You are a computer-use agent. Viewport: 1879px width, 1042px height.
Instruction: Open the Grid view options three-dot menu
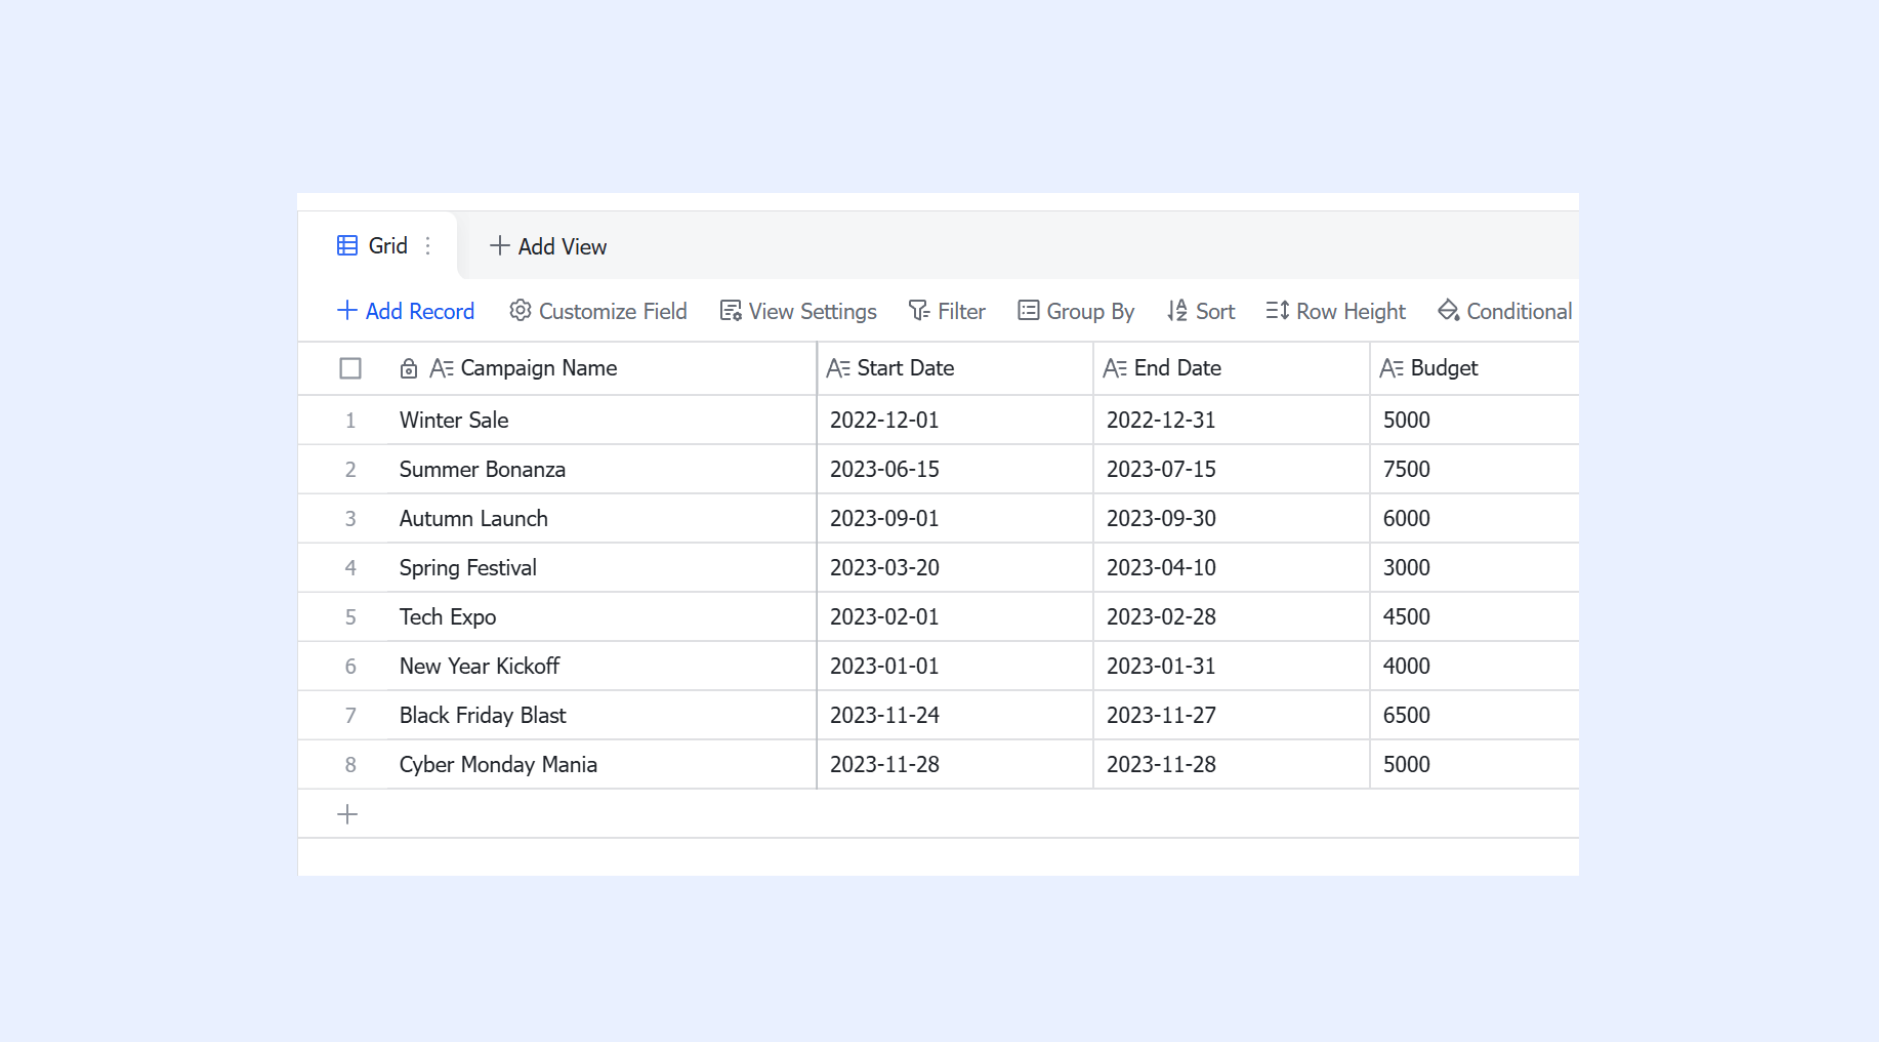coord(428,246)
